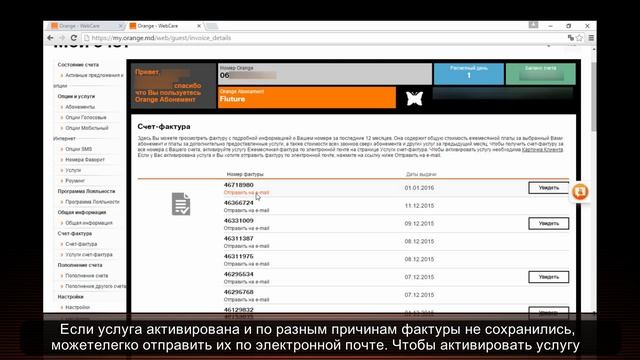Image resolution: width=640 pixels, height=360 pixels.
Task: Open the Абонементы sidebar link
Action: point(80,107)
